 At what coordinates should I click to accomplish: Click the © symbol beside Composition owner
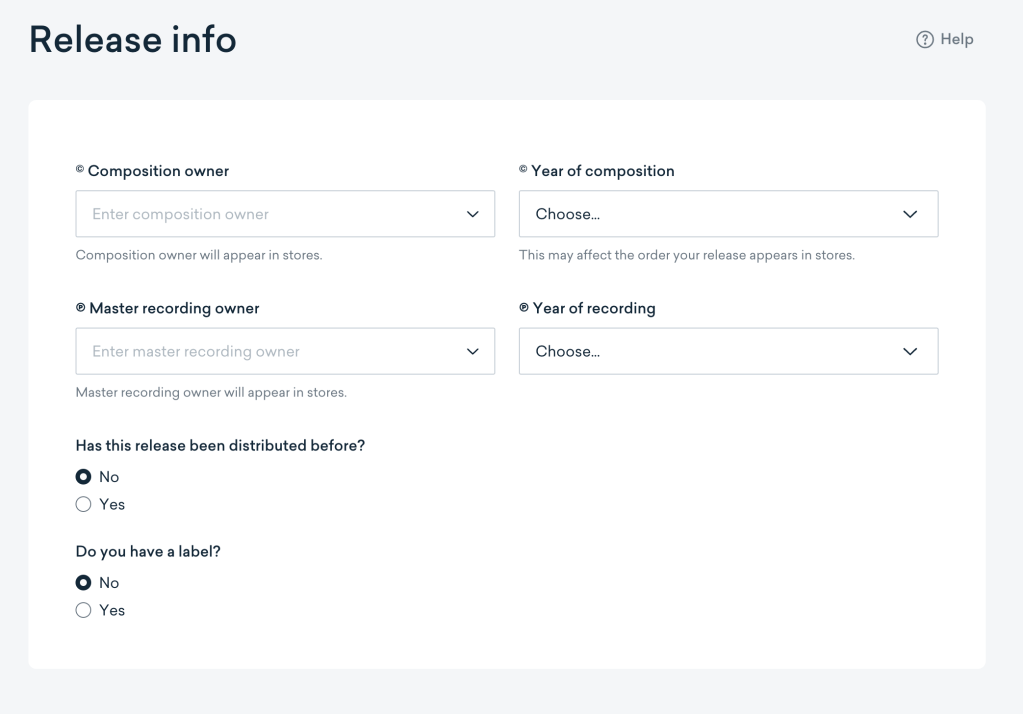80,170
